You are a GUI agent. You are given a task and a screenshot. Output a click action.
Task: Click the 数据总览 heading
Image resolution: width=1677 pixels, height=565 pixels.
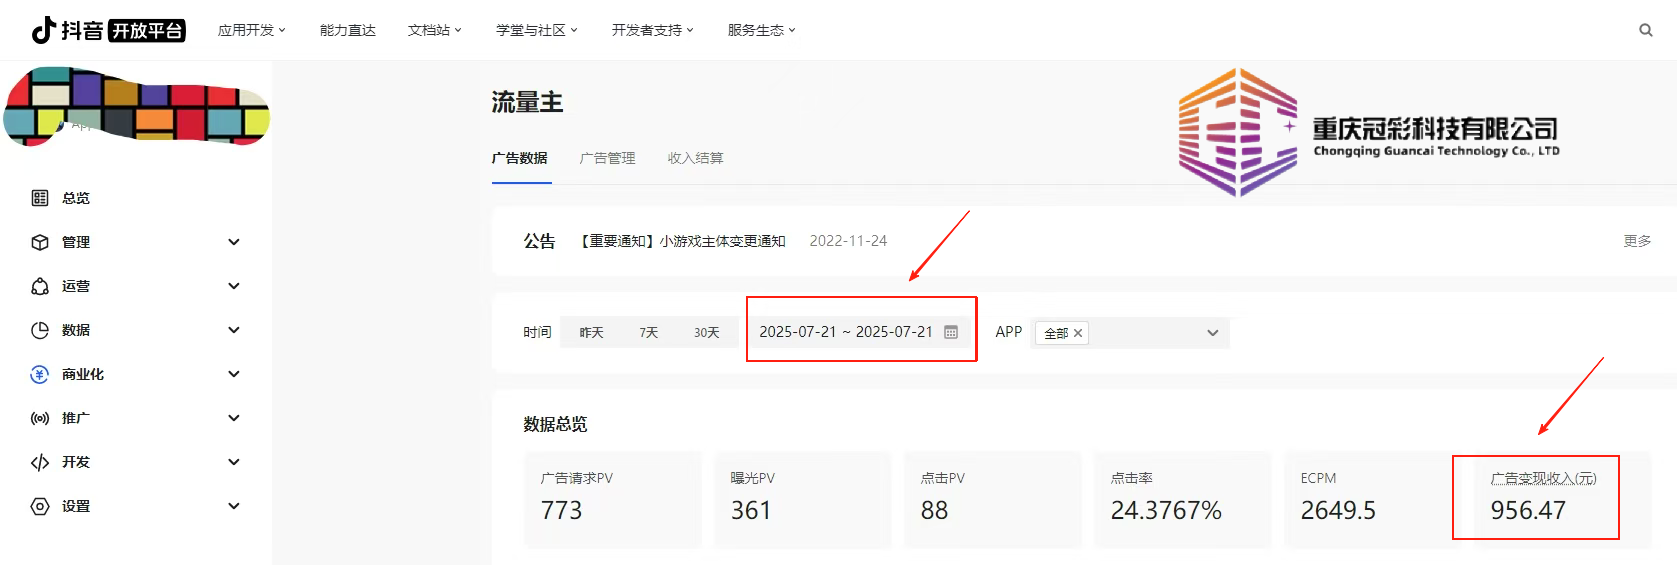click(x=556, y=424)
